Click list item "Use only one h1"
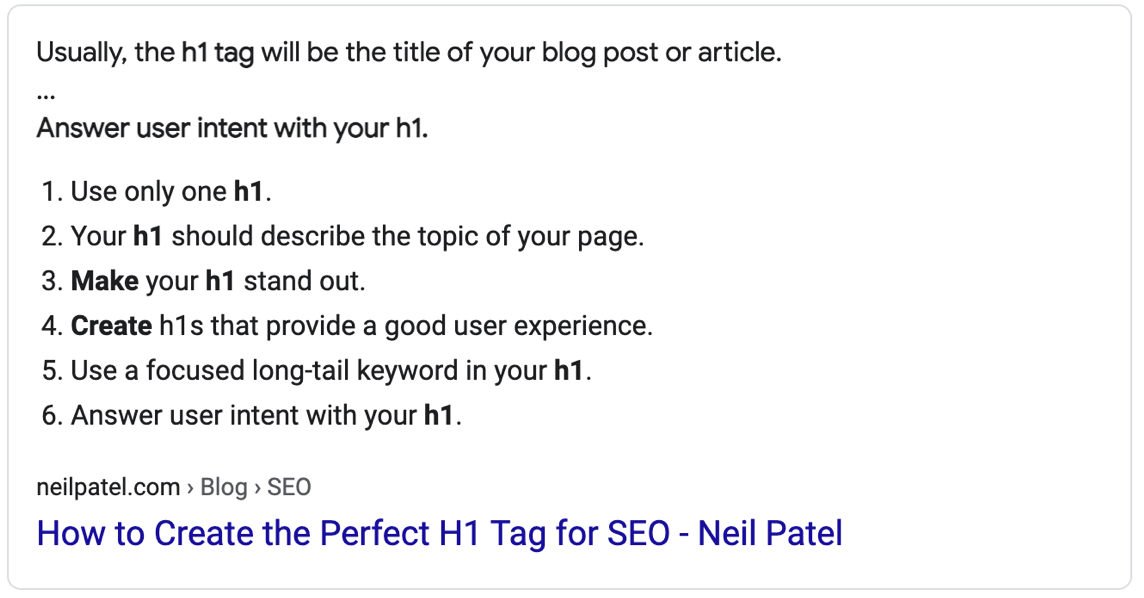Viewport: 1144px width, 598px height. click(171, 192)
